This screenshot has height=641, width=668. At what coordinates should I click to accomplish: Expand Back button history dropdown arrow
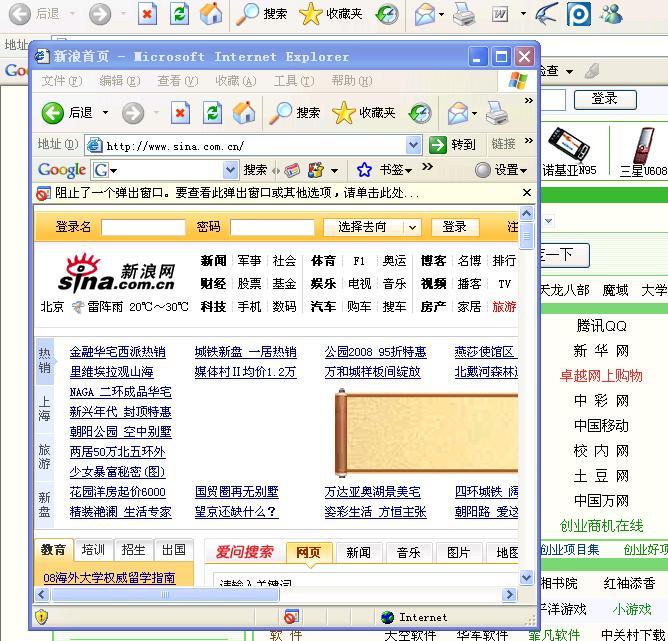pyautogui.click(x=105, y=113)
